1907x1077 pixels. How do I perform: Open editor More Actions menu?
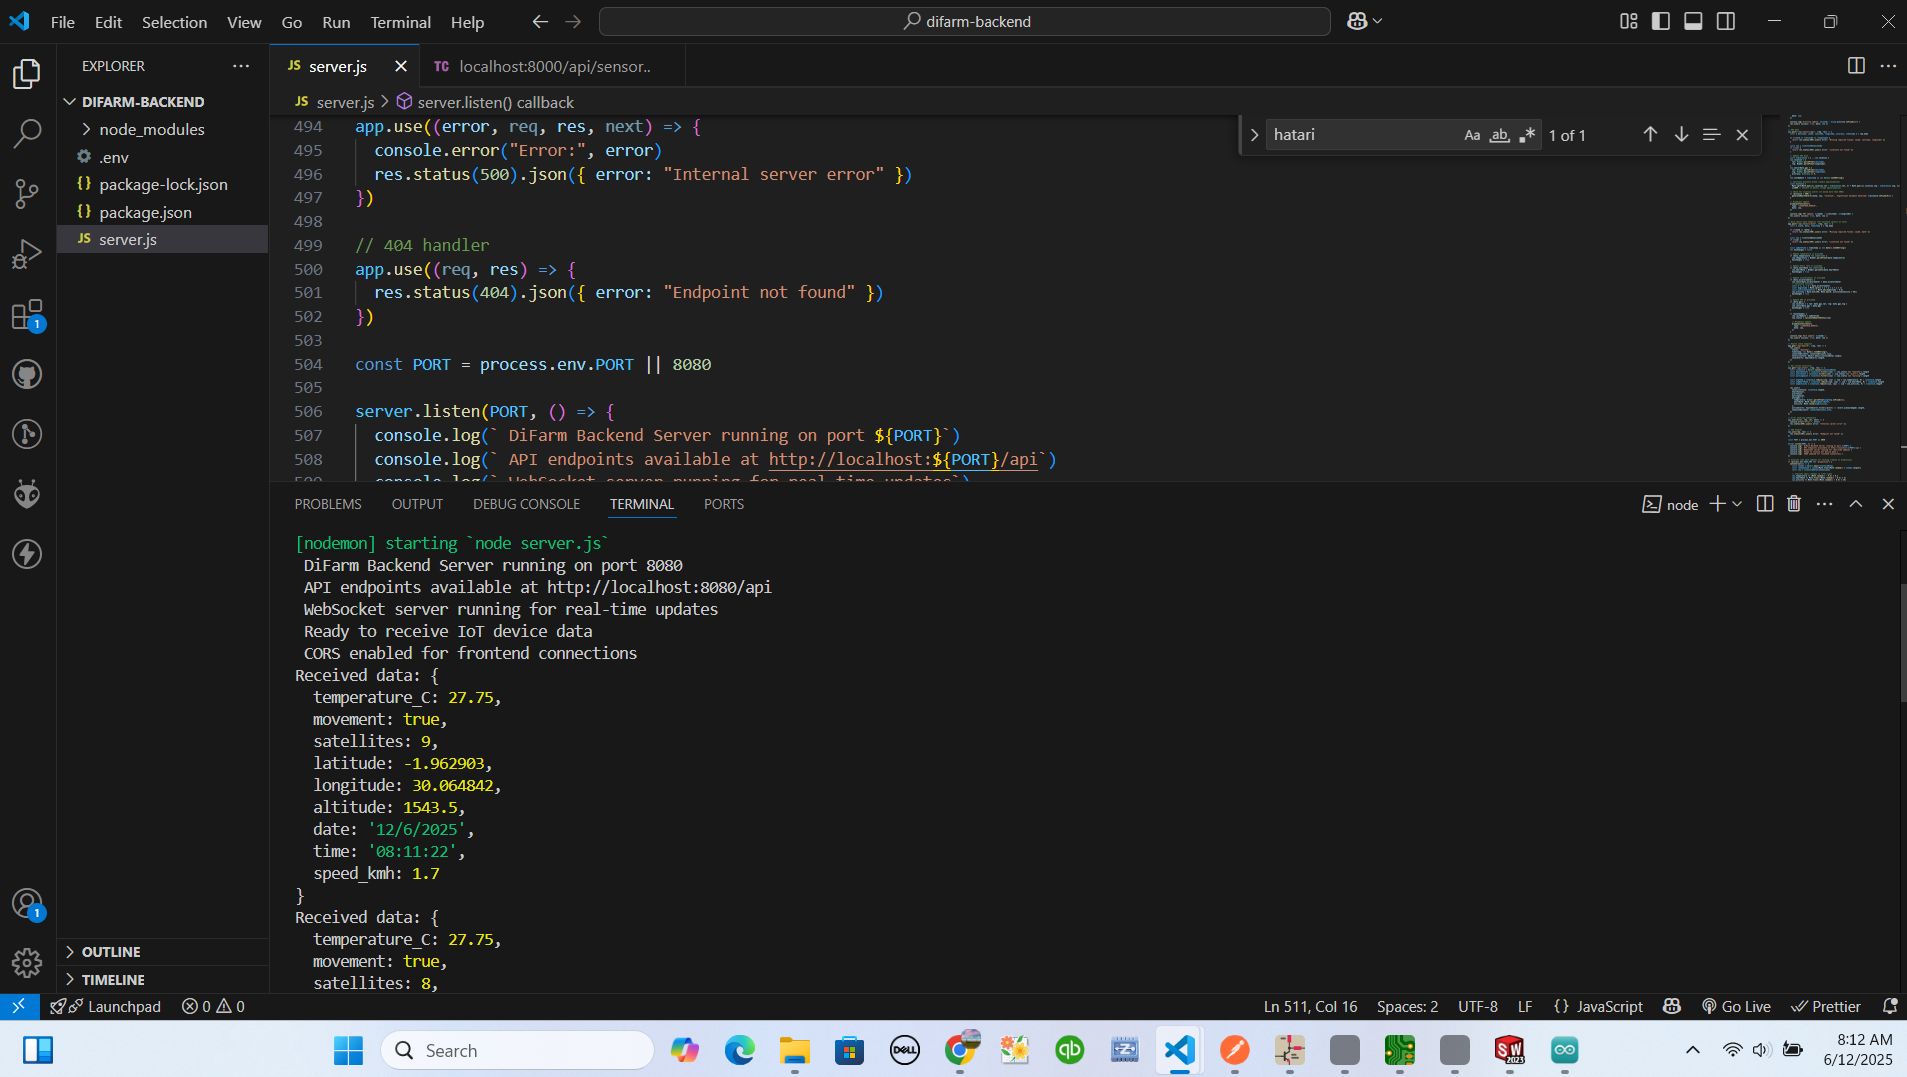point(1888,66)
